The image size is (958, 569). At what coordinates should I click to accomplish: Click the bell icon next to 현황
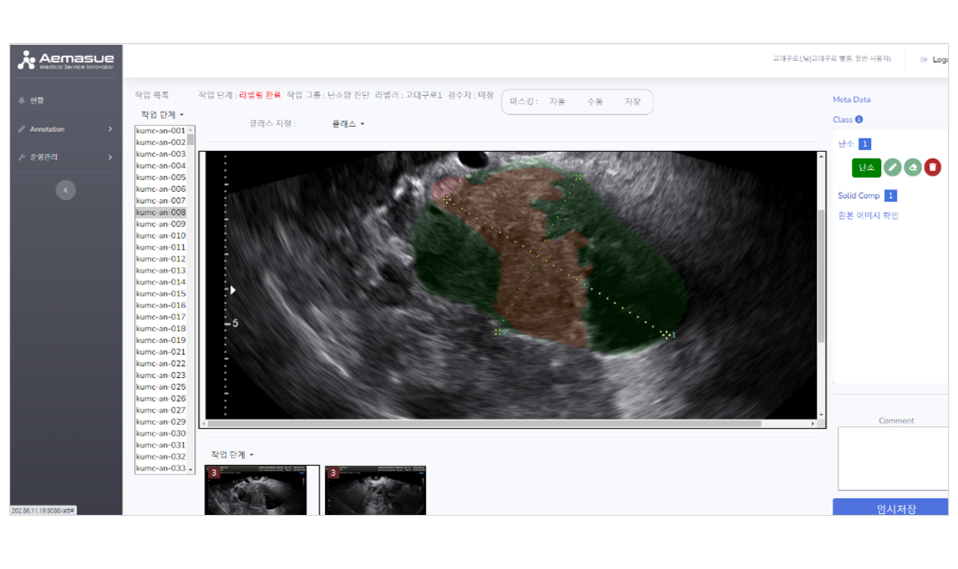(x=21, y=100)
